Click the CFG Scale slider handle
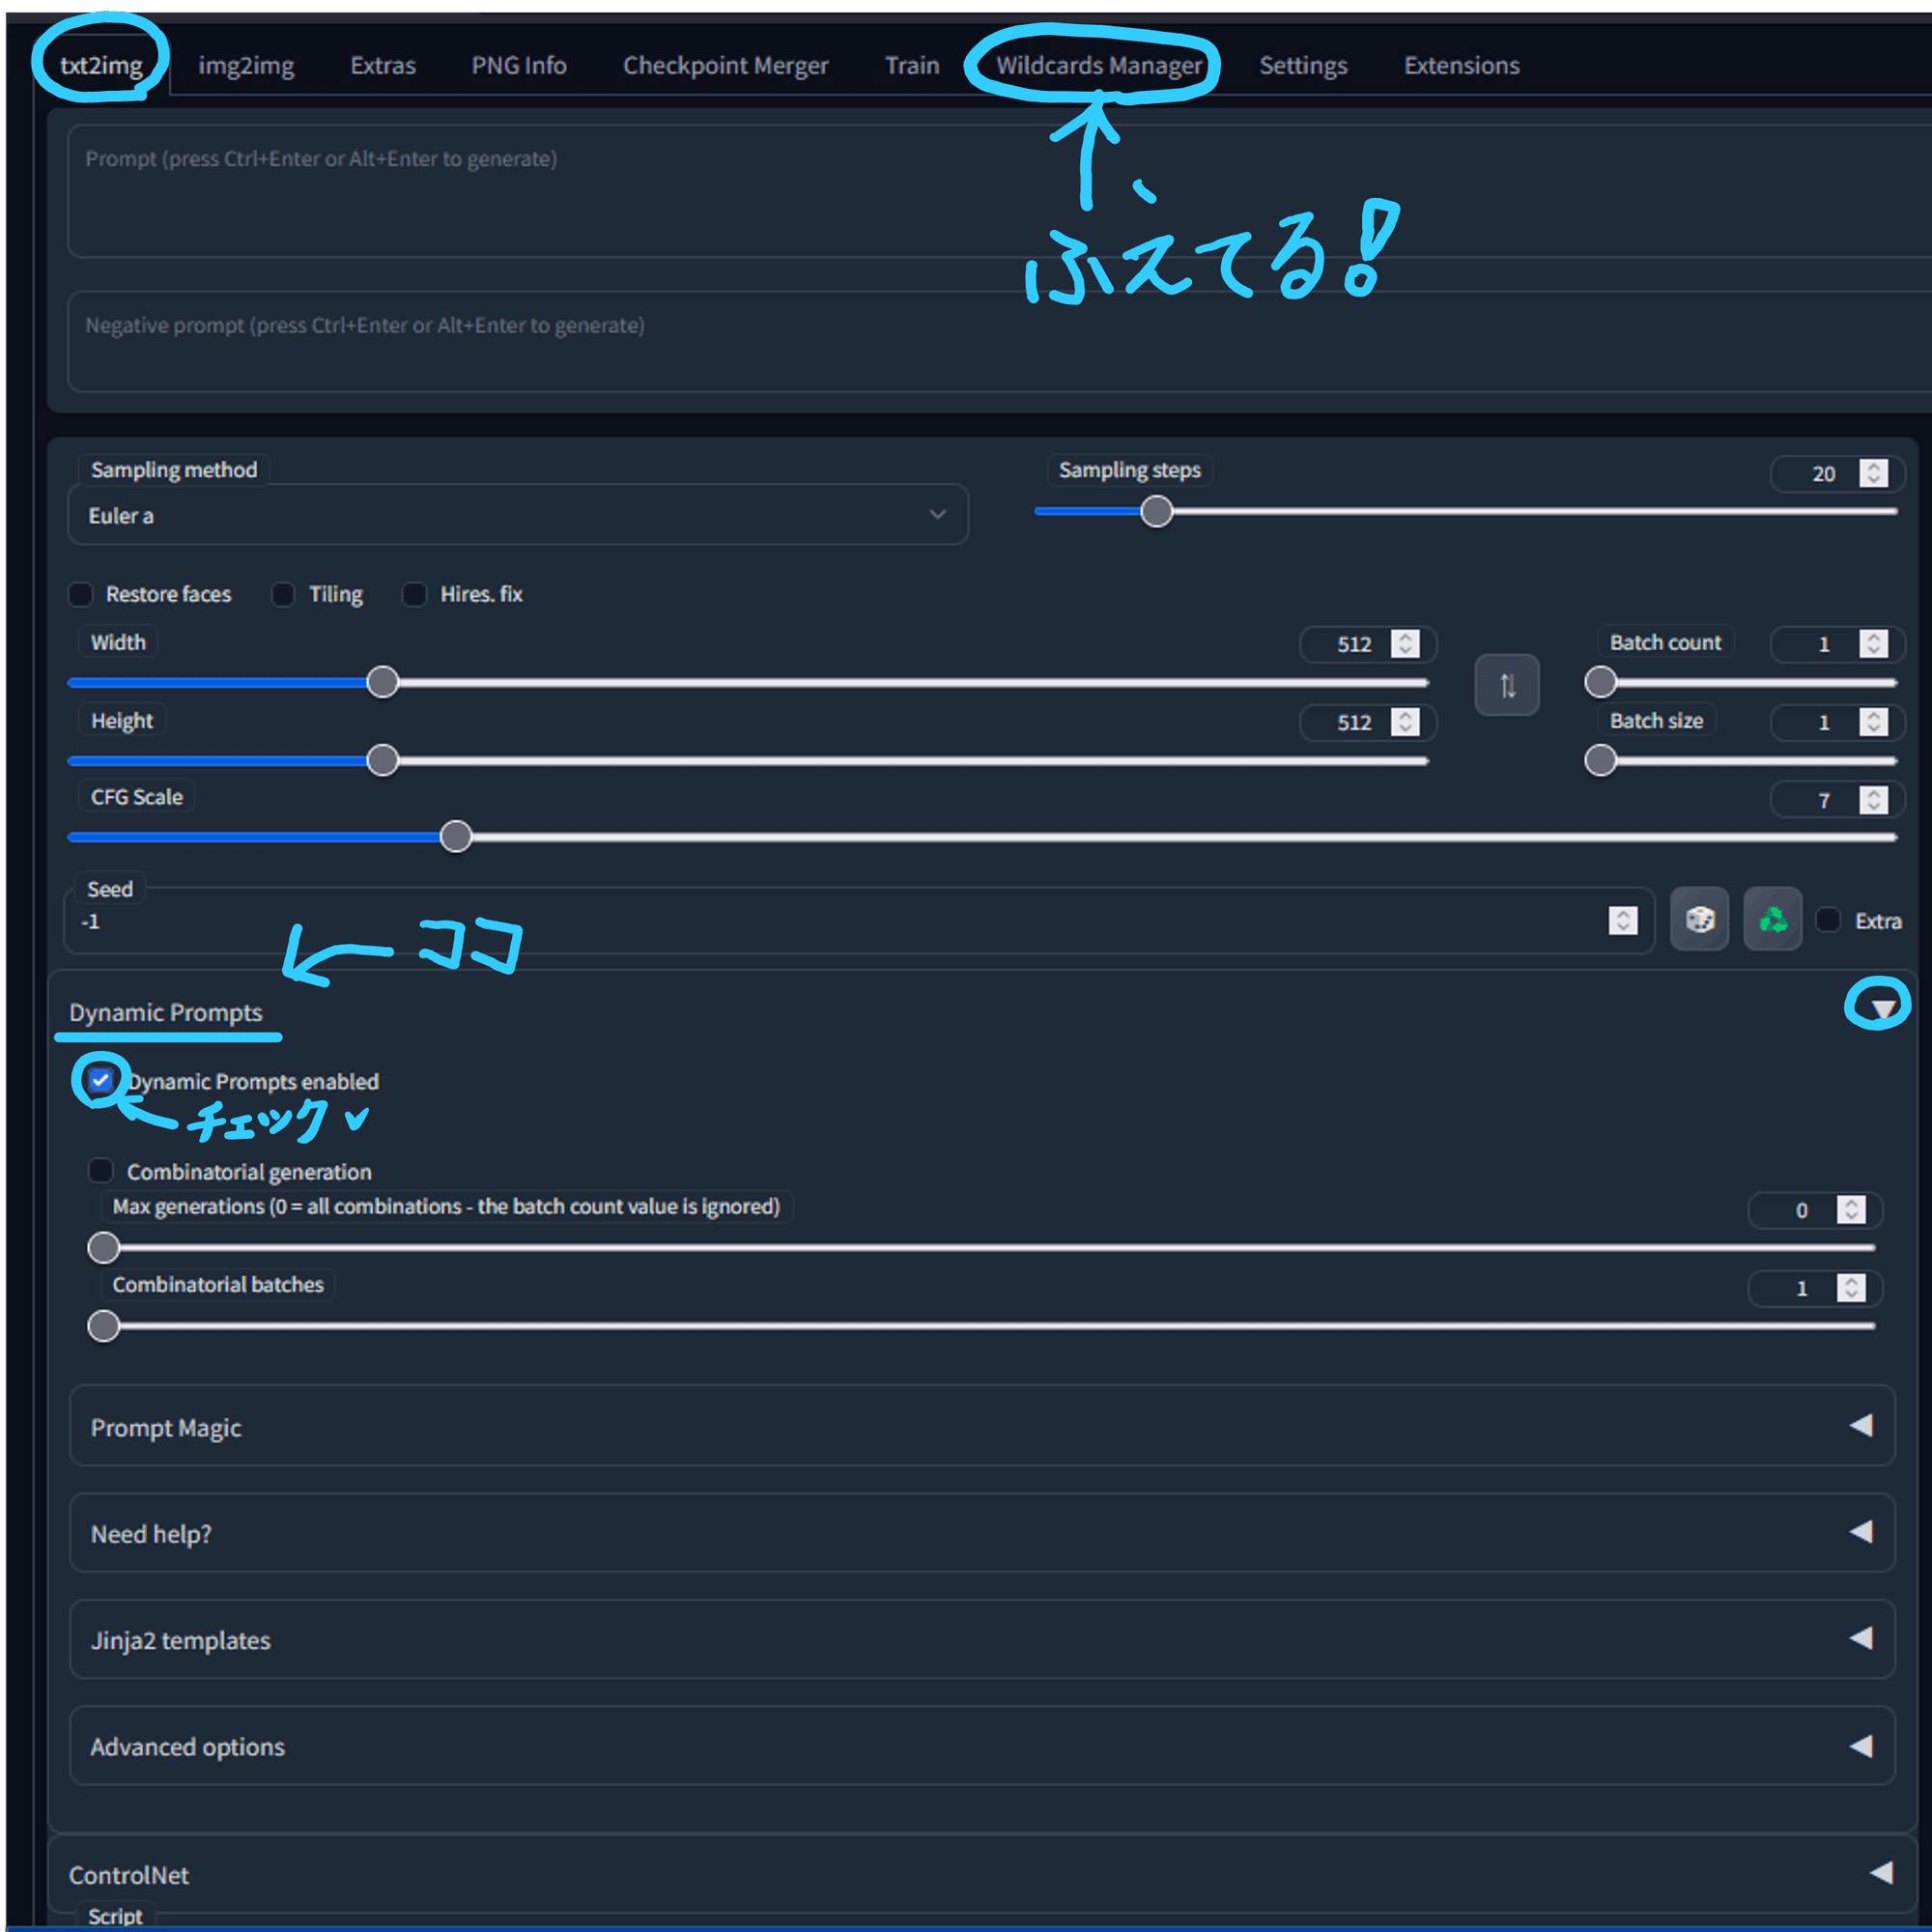The image size is (1932, 1932). [x=456, y=837]
